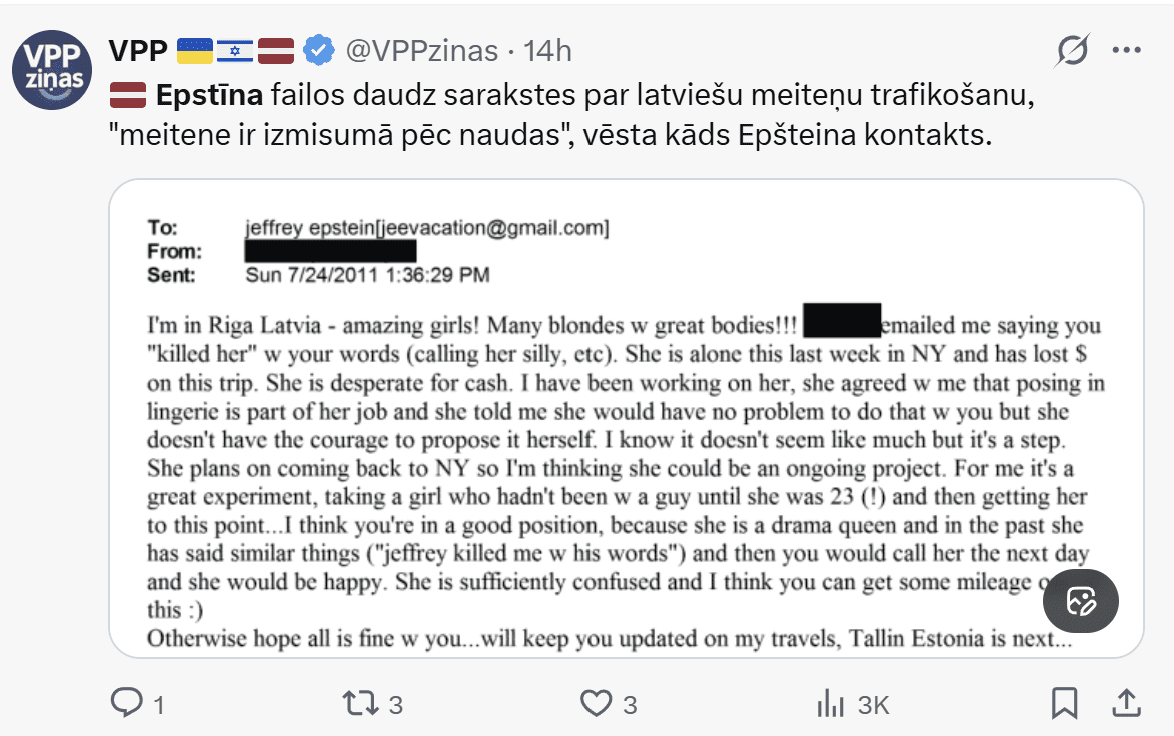Open the repost options arrows
The image size is (1174, 736).
[x=361, y=704]
